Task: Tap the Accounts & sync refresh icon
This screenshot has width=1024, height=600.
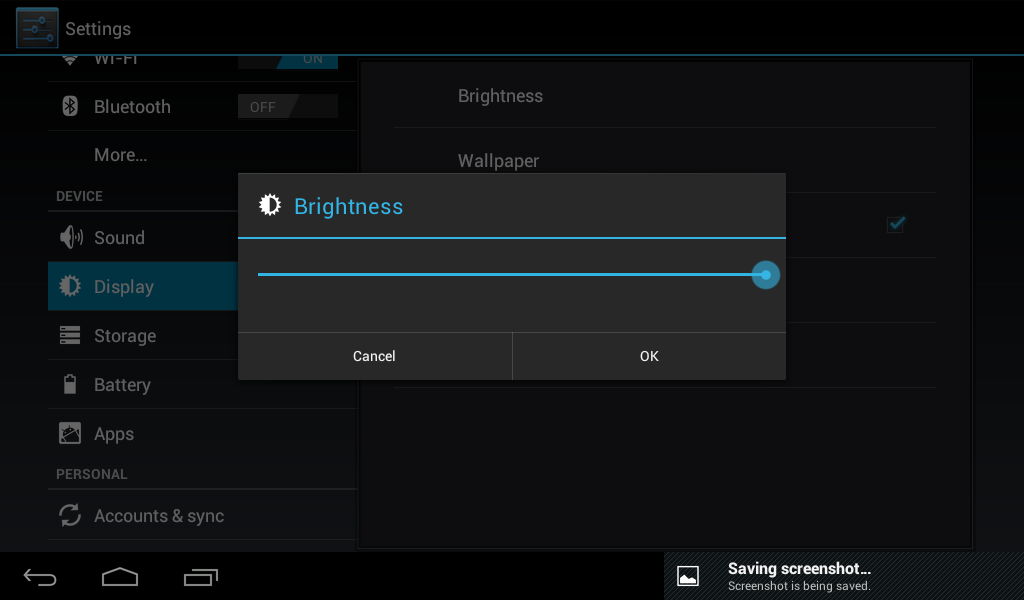Action: tap(70, 515)
